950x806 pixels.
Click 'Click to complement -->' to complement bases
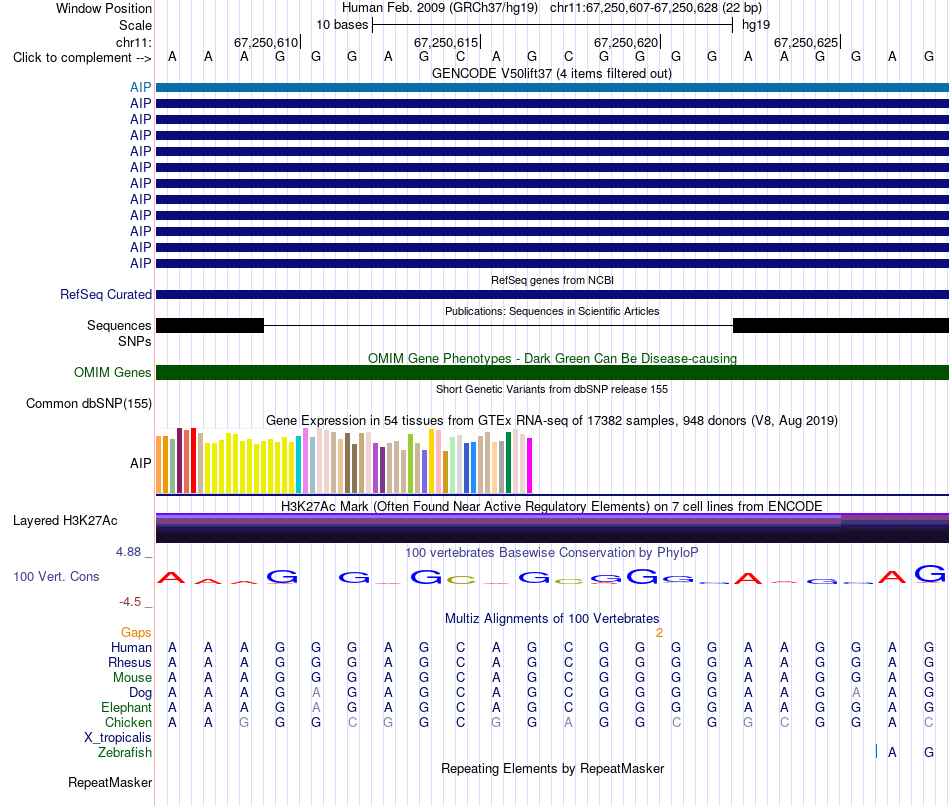pos(82,58)
